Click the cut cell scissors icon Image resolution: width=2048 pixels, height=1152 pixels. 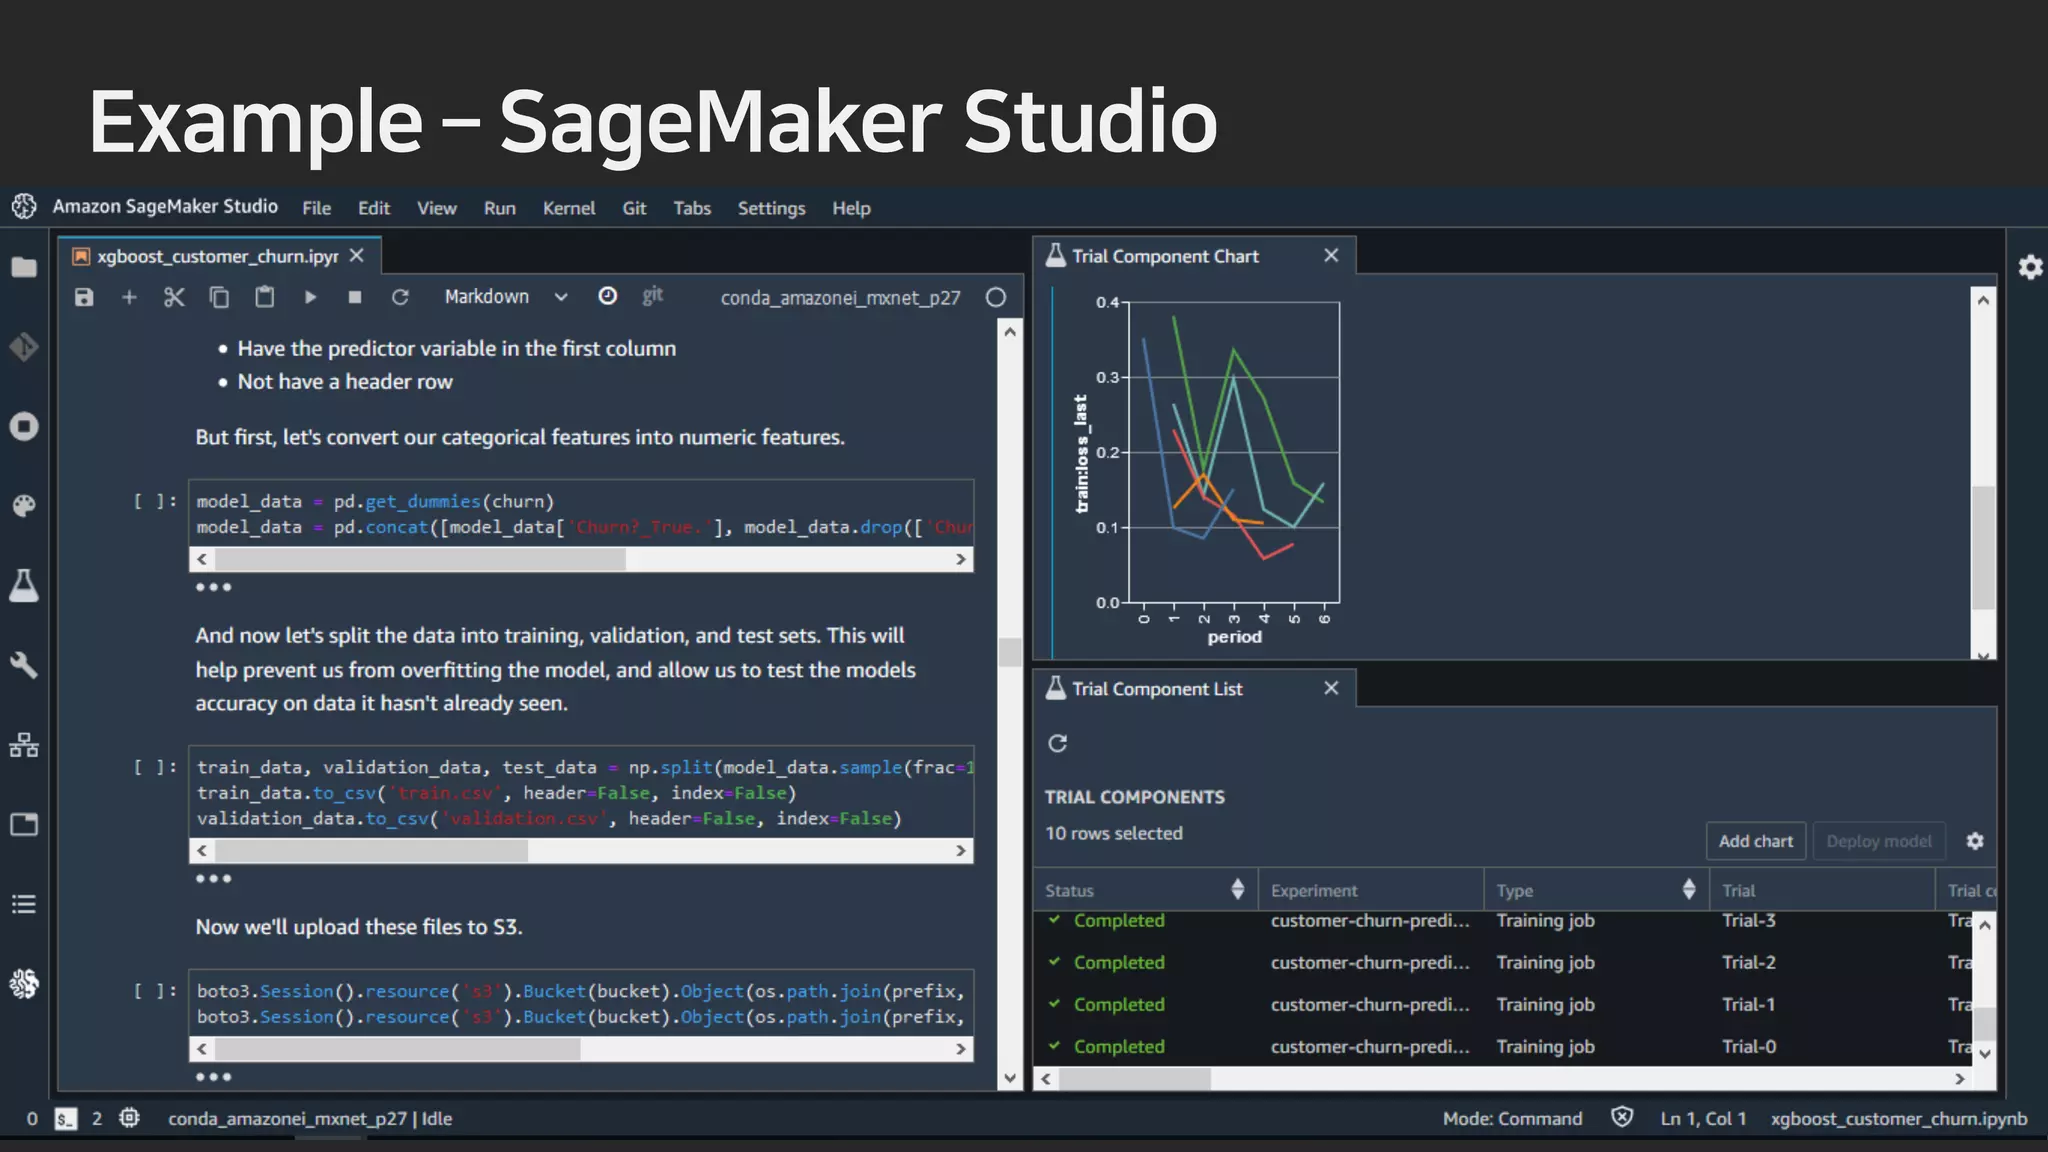[174, 297]
